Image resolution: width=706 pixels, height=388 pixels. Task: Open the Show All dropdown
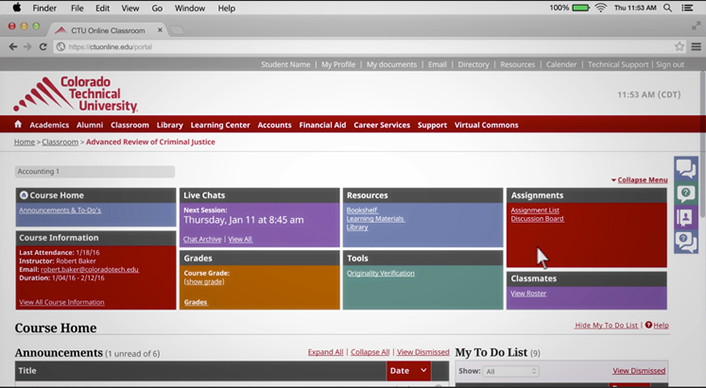(x=511, y=371)
